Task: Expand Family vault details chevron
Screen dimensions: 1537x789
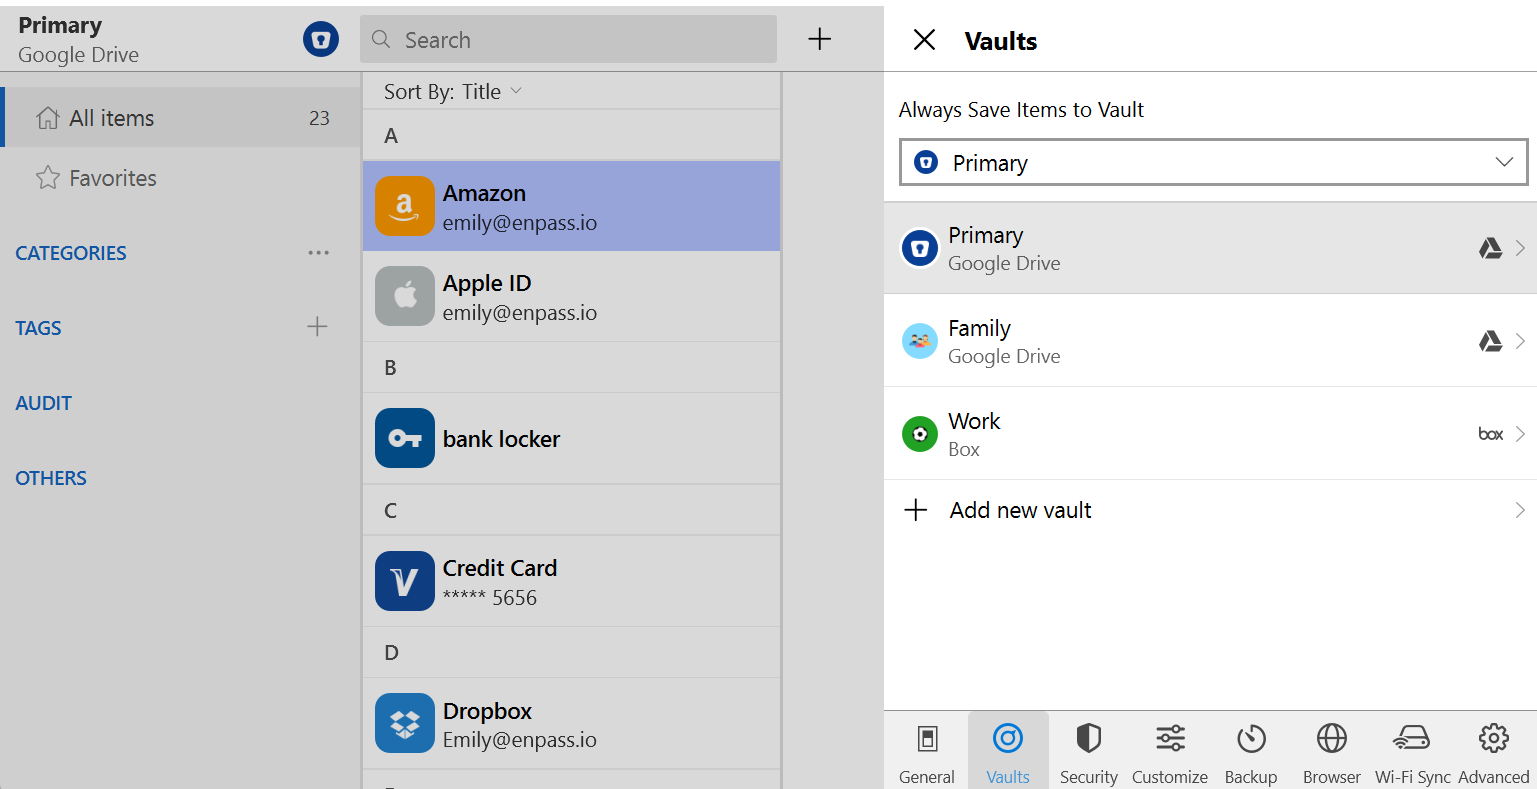Action: (x=1520, y=341)
